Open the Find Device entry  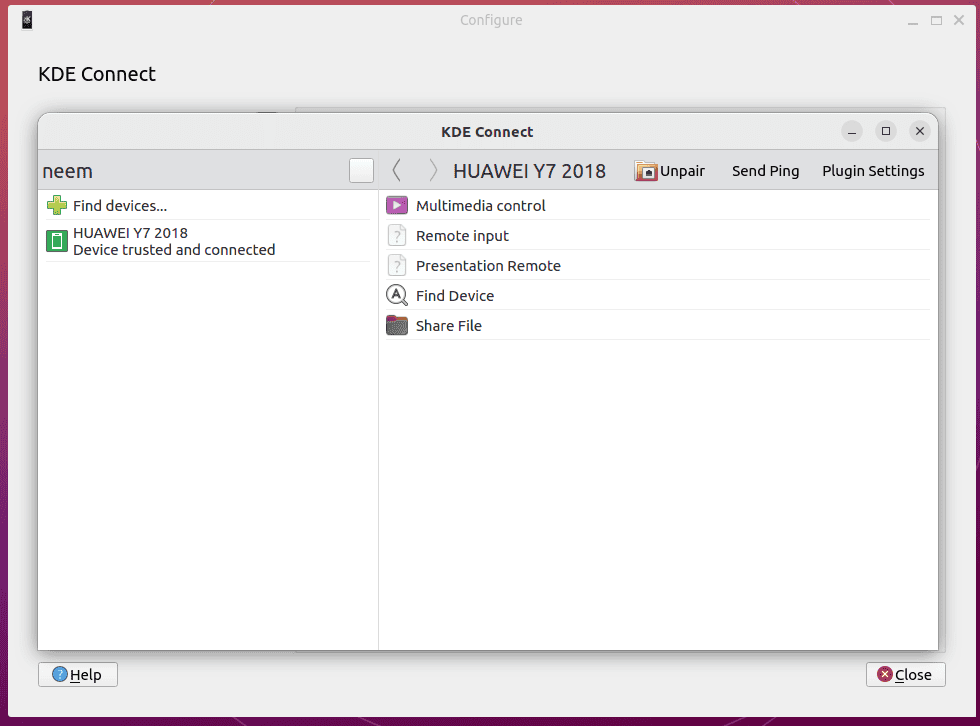pyautogui.click(x=658, y=295)
